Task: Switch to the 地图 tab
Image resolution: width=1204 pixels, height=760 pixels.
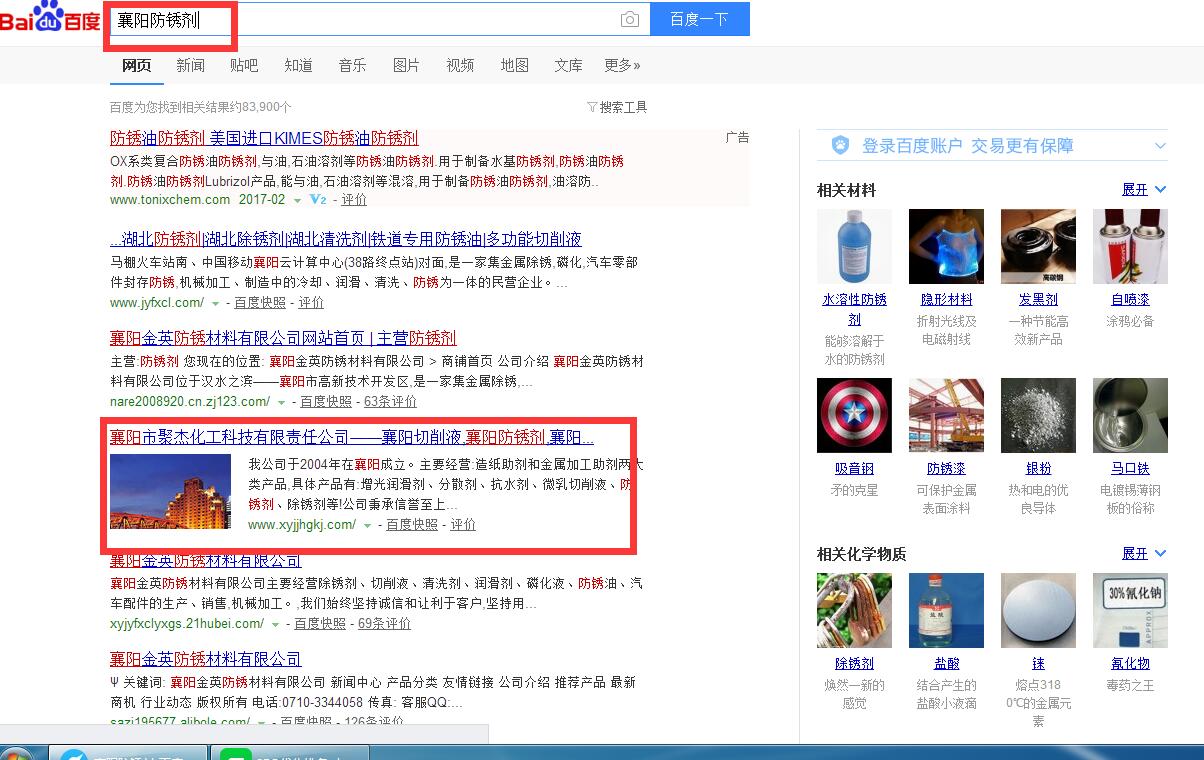Action: tap(514, 65)
